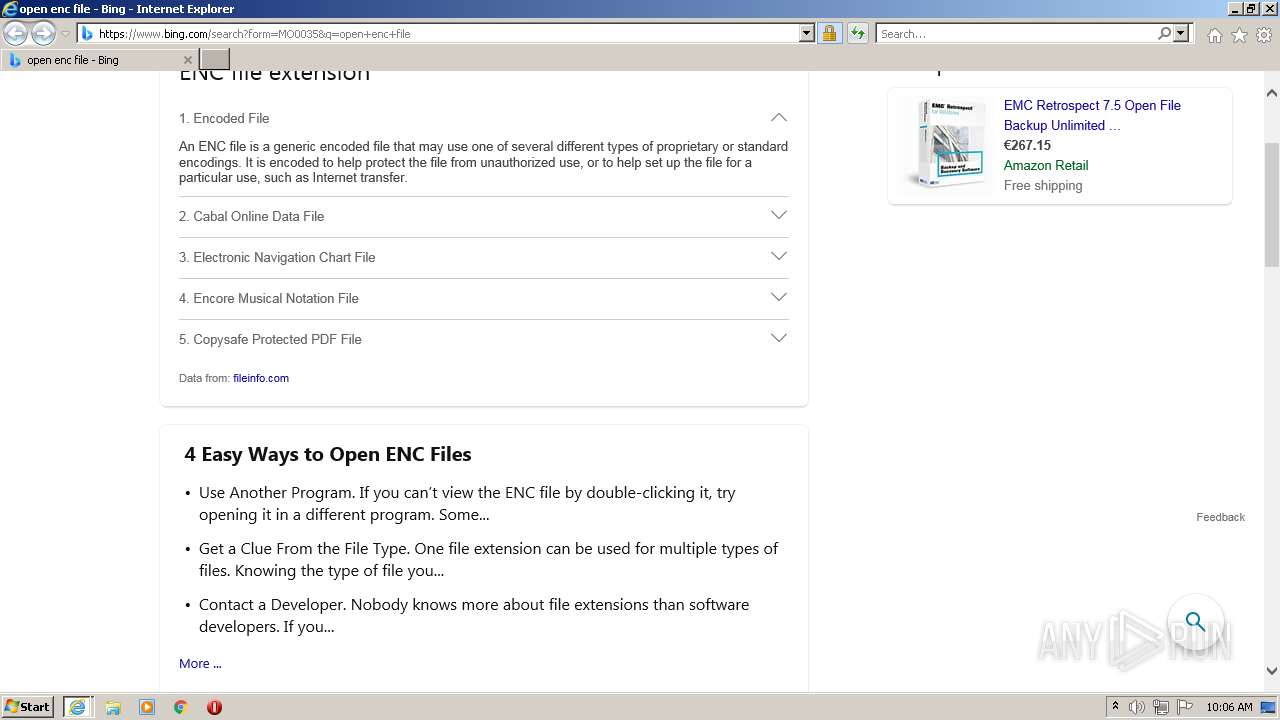Open the address bar autocomplete dropdown
This screenshot has height=720, width=1280.
pyautogui.click(x=807, y=34)
